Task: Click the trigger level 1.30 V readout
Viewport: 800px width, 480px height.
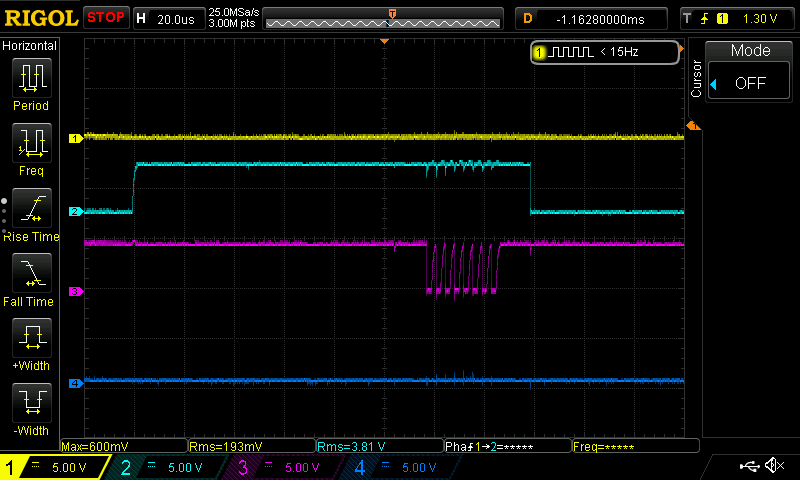Action: (760, 19)
